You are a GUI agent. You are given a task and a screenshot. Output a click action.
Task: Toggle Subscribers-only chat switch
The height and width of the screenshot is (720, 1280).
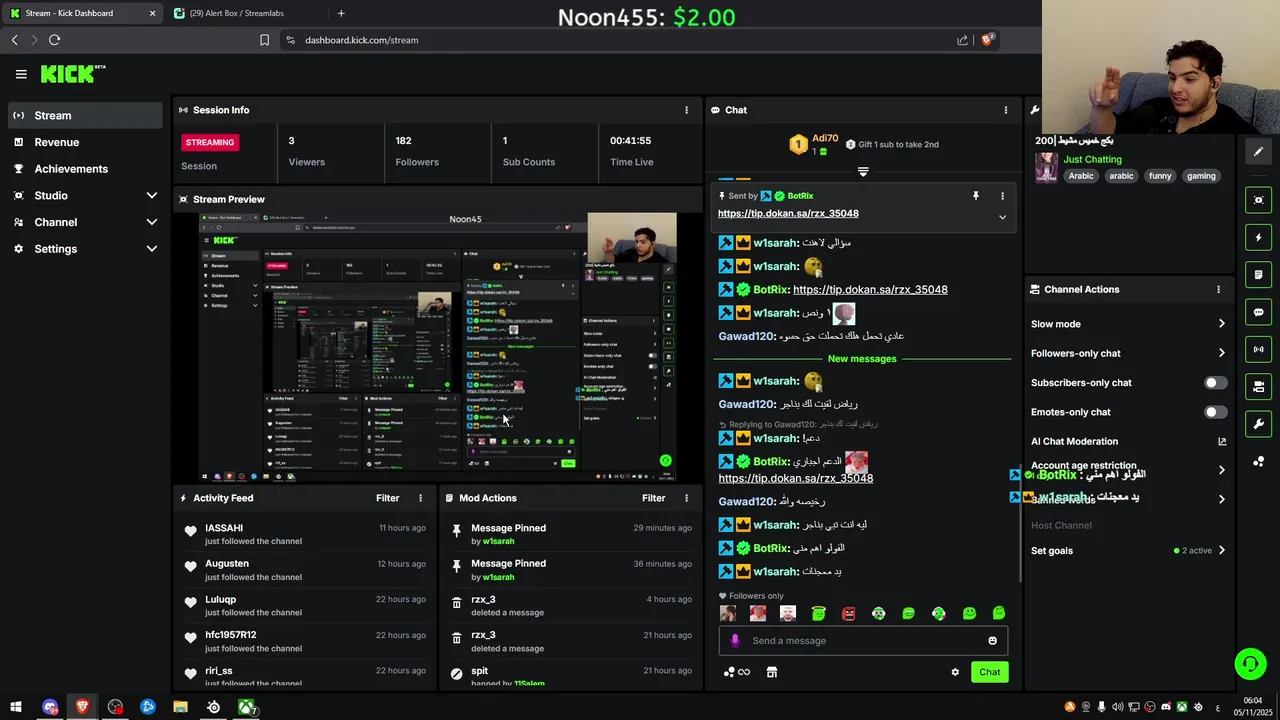click(1215, 383)
